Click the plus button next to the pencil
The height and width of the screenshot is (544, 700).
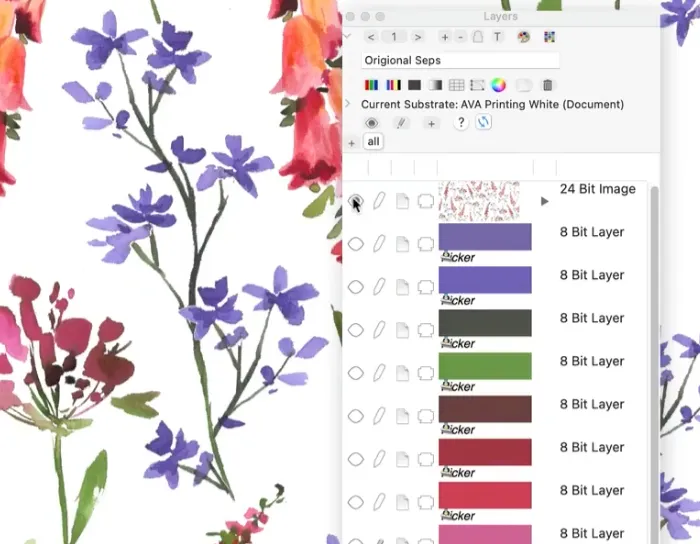(x=431, y=124)
